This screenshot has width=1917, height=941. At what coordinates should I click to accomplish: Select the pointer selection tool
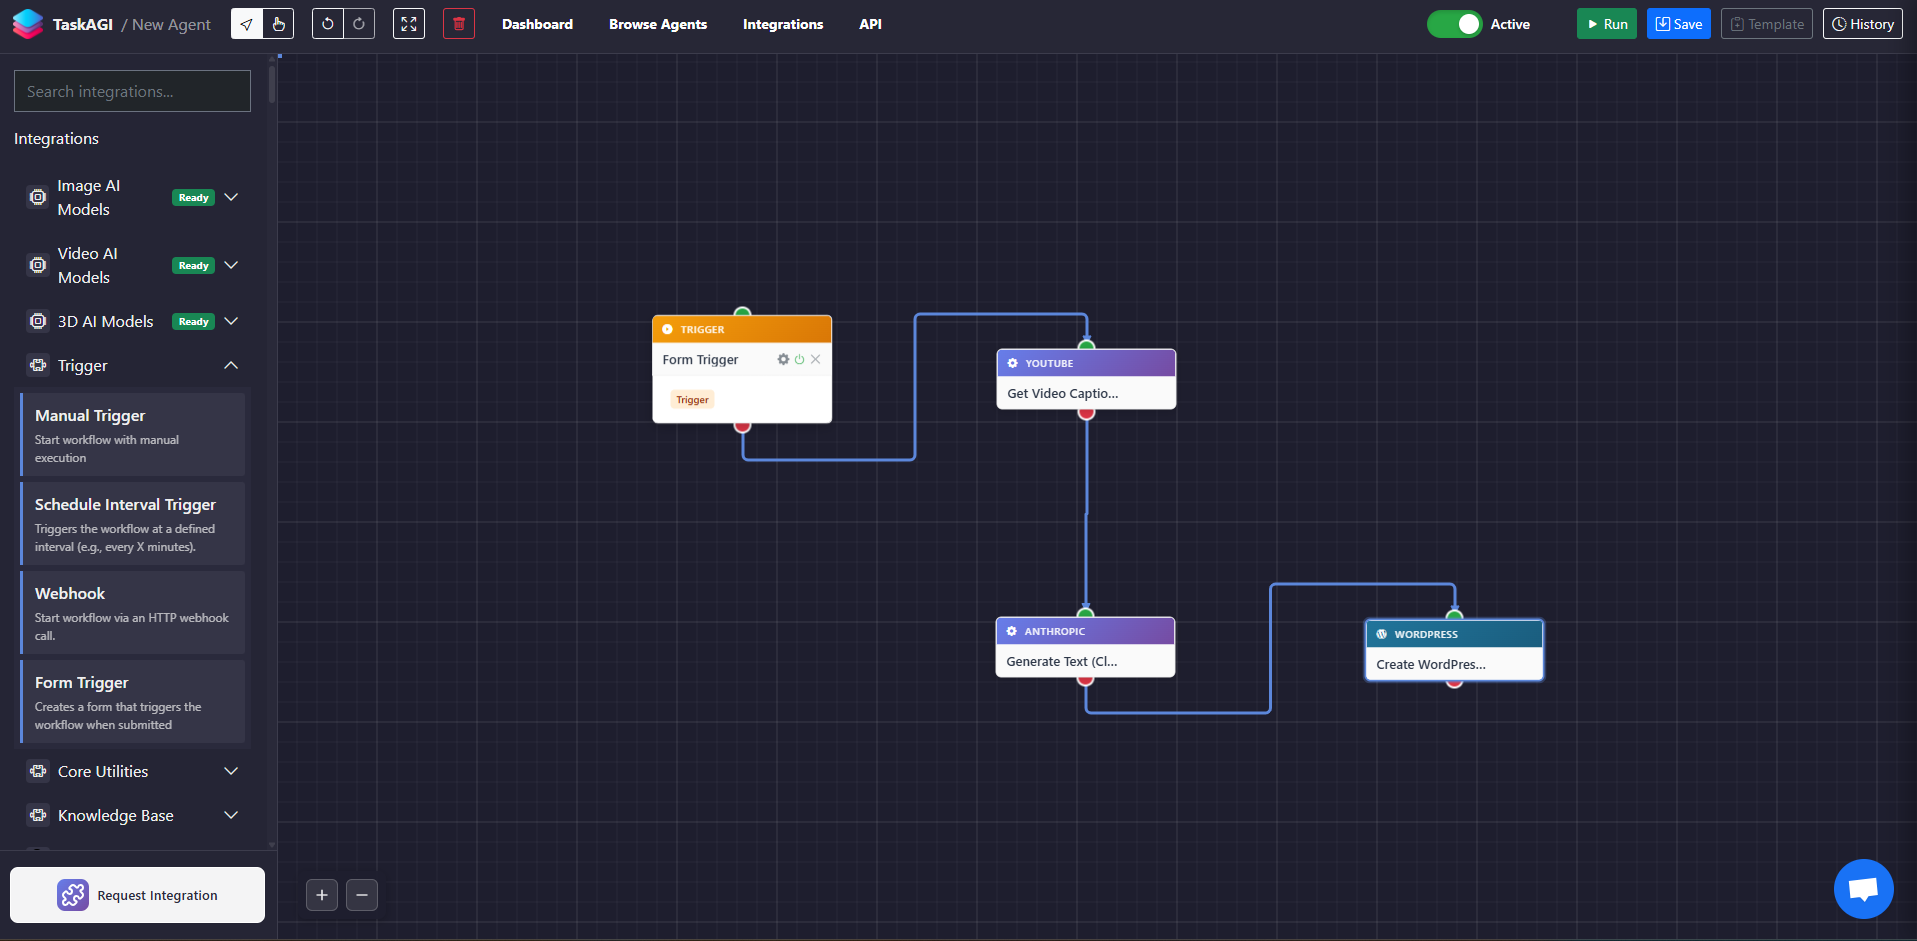[247, 24]
